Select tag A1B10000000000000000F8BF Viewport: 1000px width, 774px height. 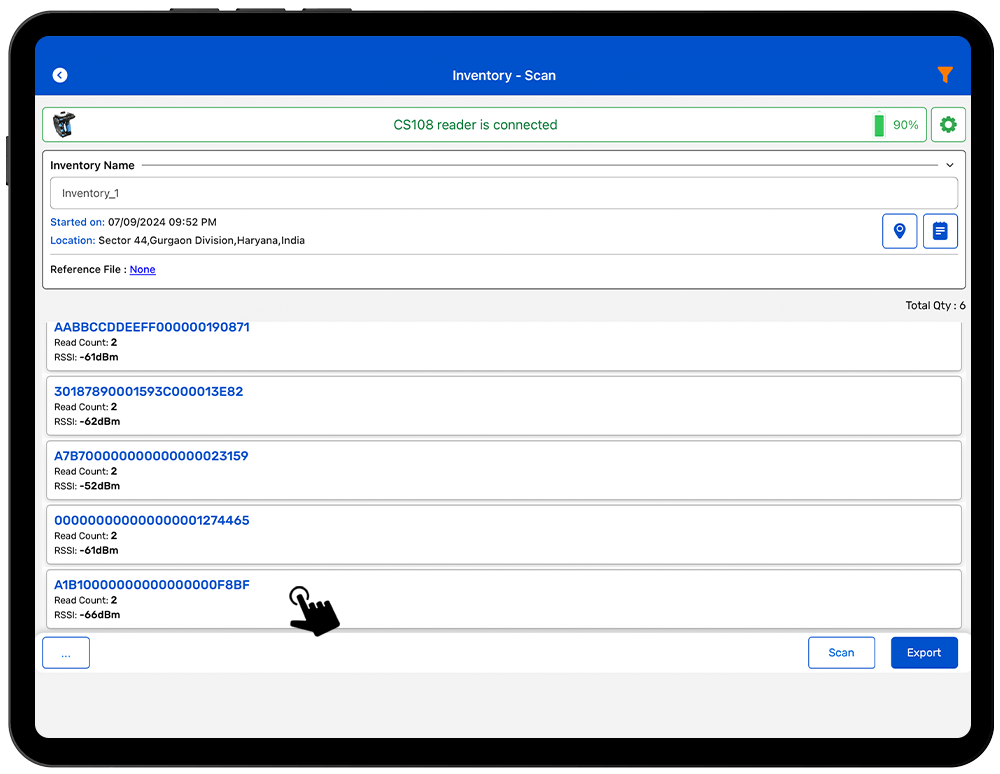click(x=151, y=585)
